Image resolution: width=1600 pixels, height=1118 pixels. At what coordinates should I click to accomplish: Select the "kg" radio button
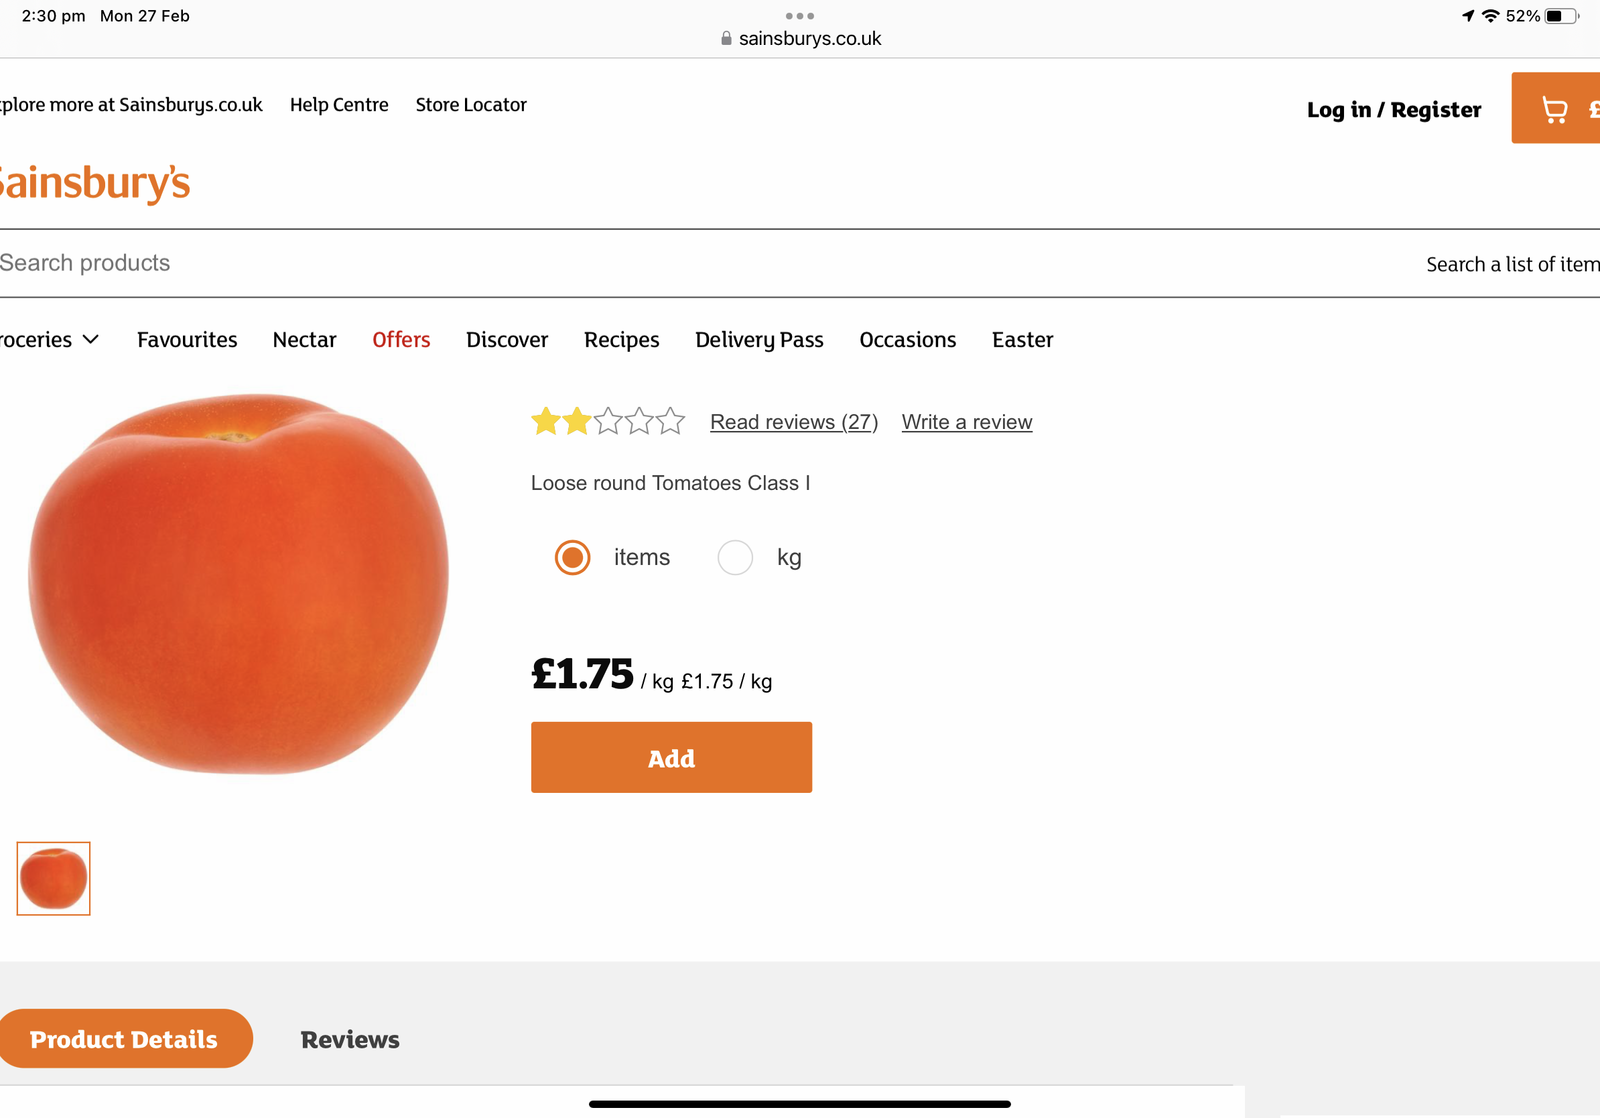point(735,557)
